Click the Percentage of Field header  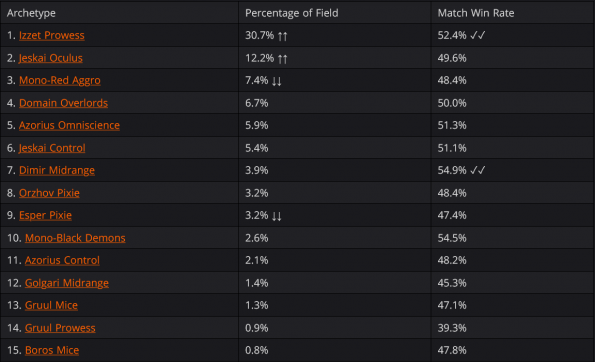[291, 13]
